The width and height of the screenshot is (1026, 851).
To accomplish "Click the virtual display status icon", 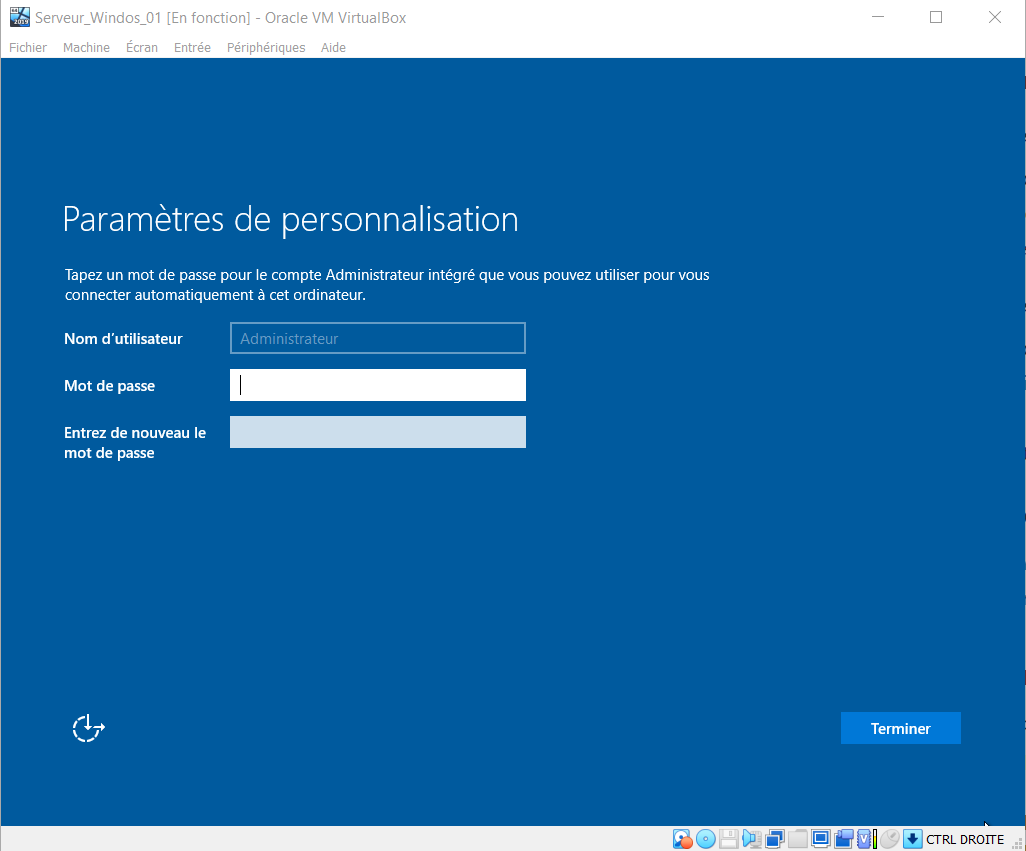I will pos(820,839).
